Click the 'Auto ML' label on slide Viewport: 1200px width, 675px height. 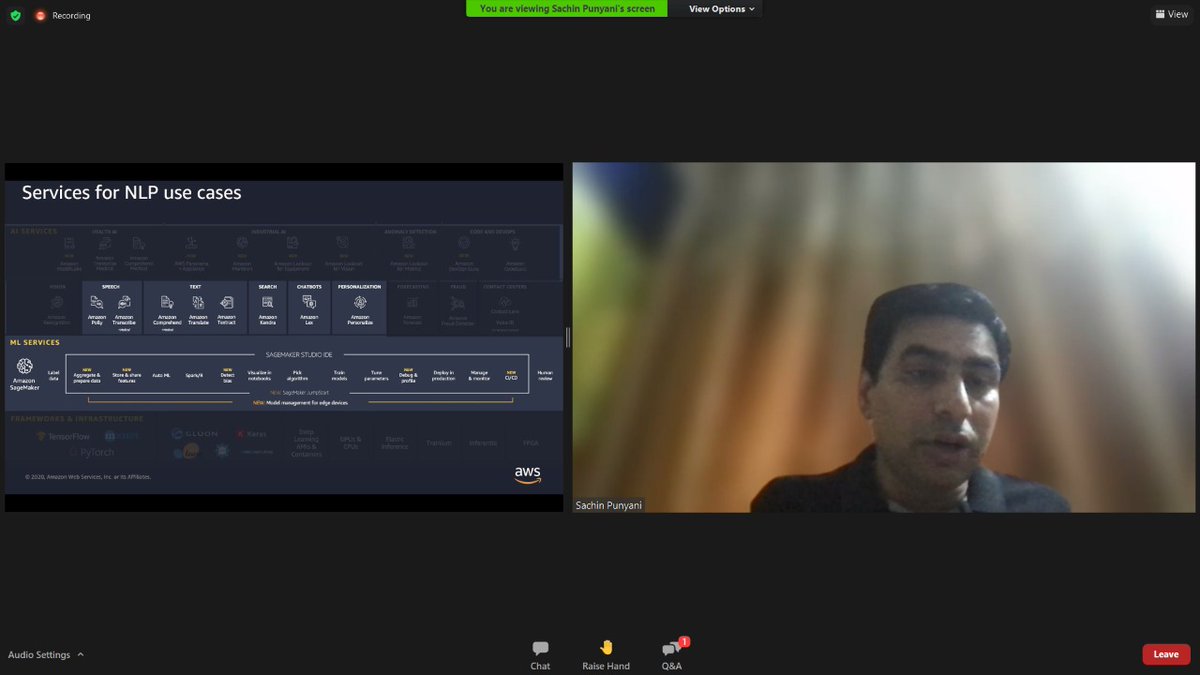click(x=161, y=375)
